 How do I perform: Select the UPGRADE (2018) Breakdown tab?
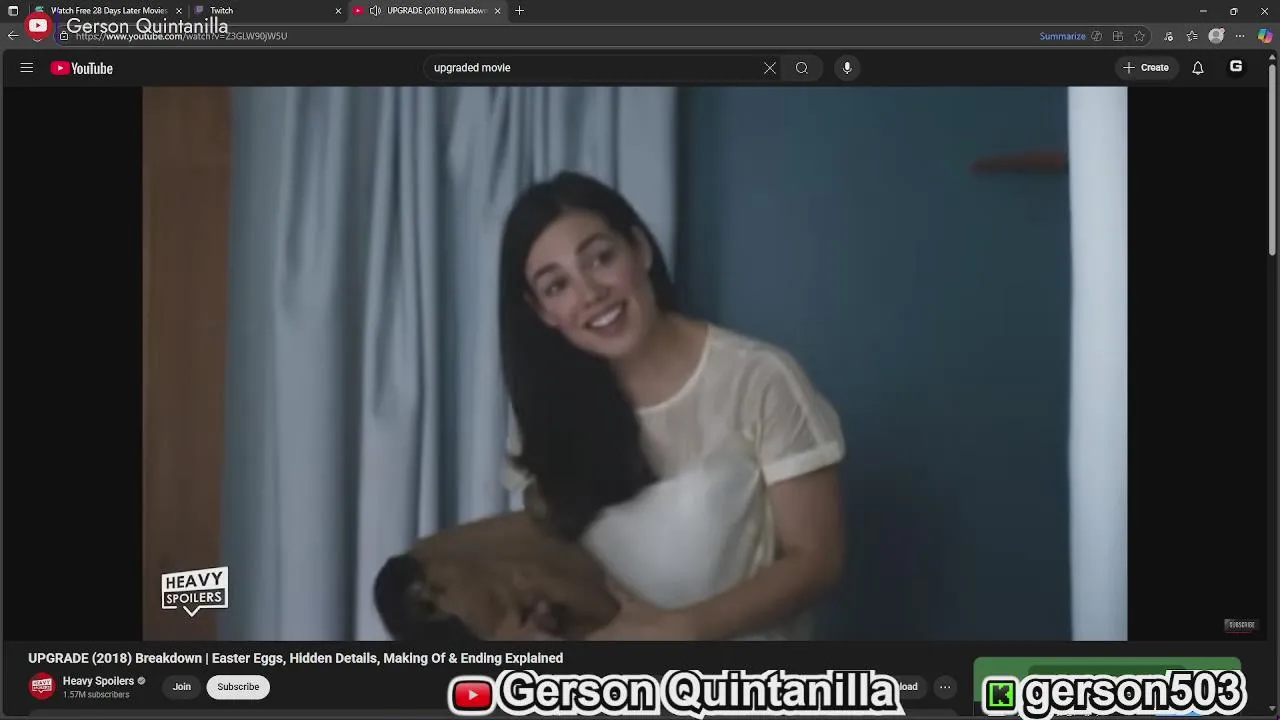coord(428,11)
